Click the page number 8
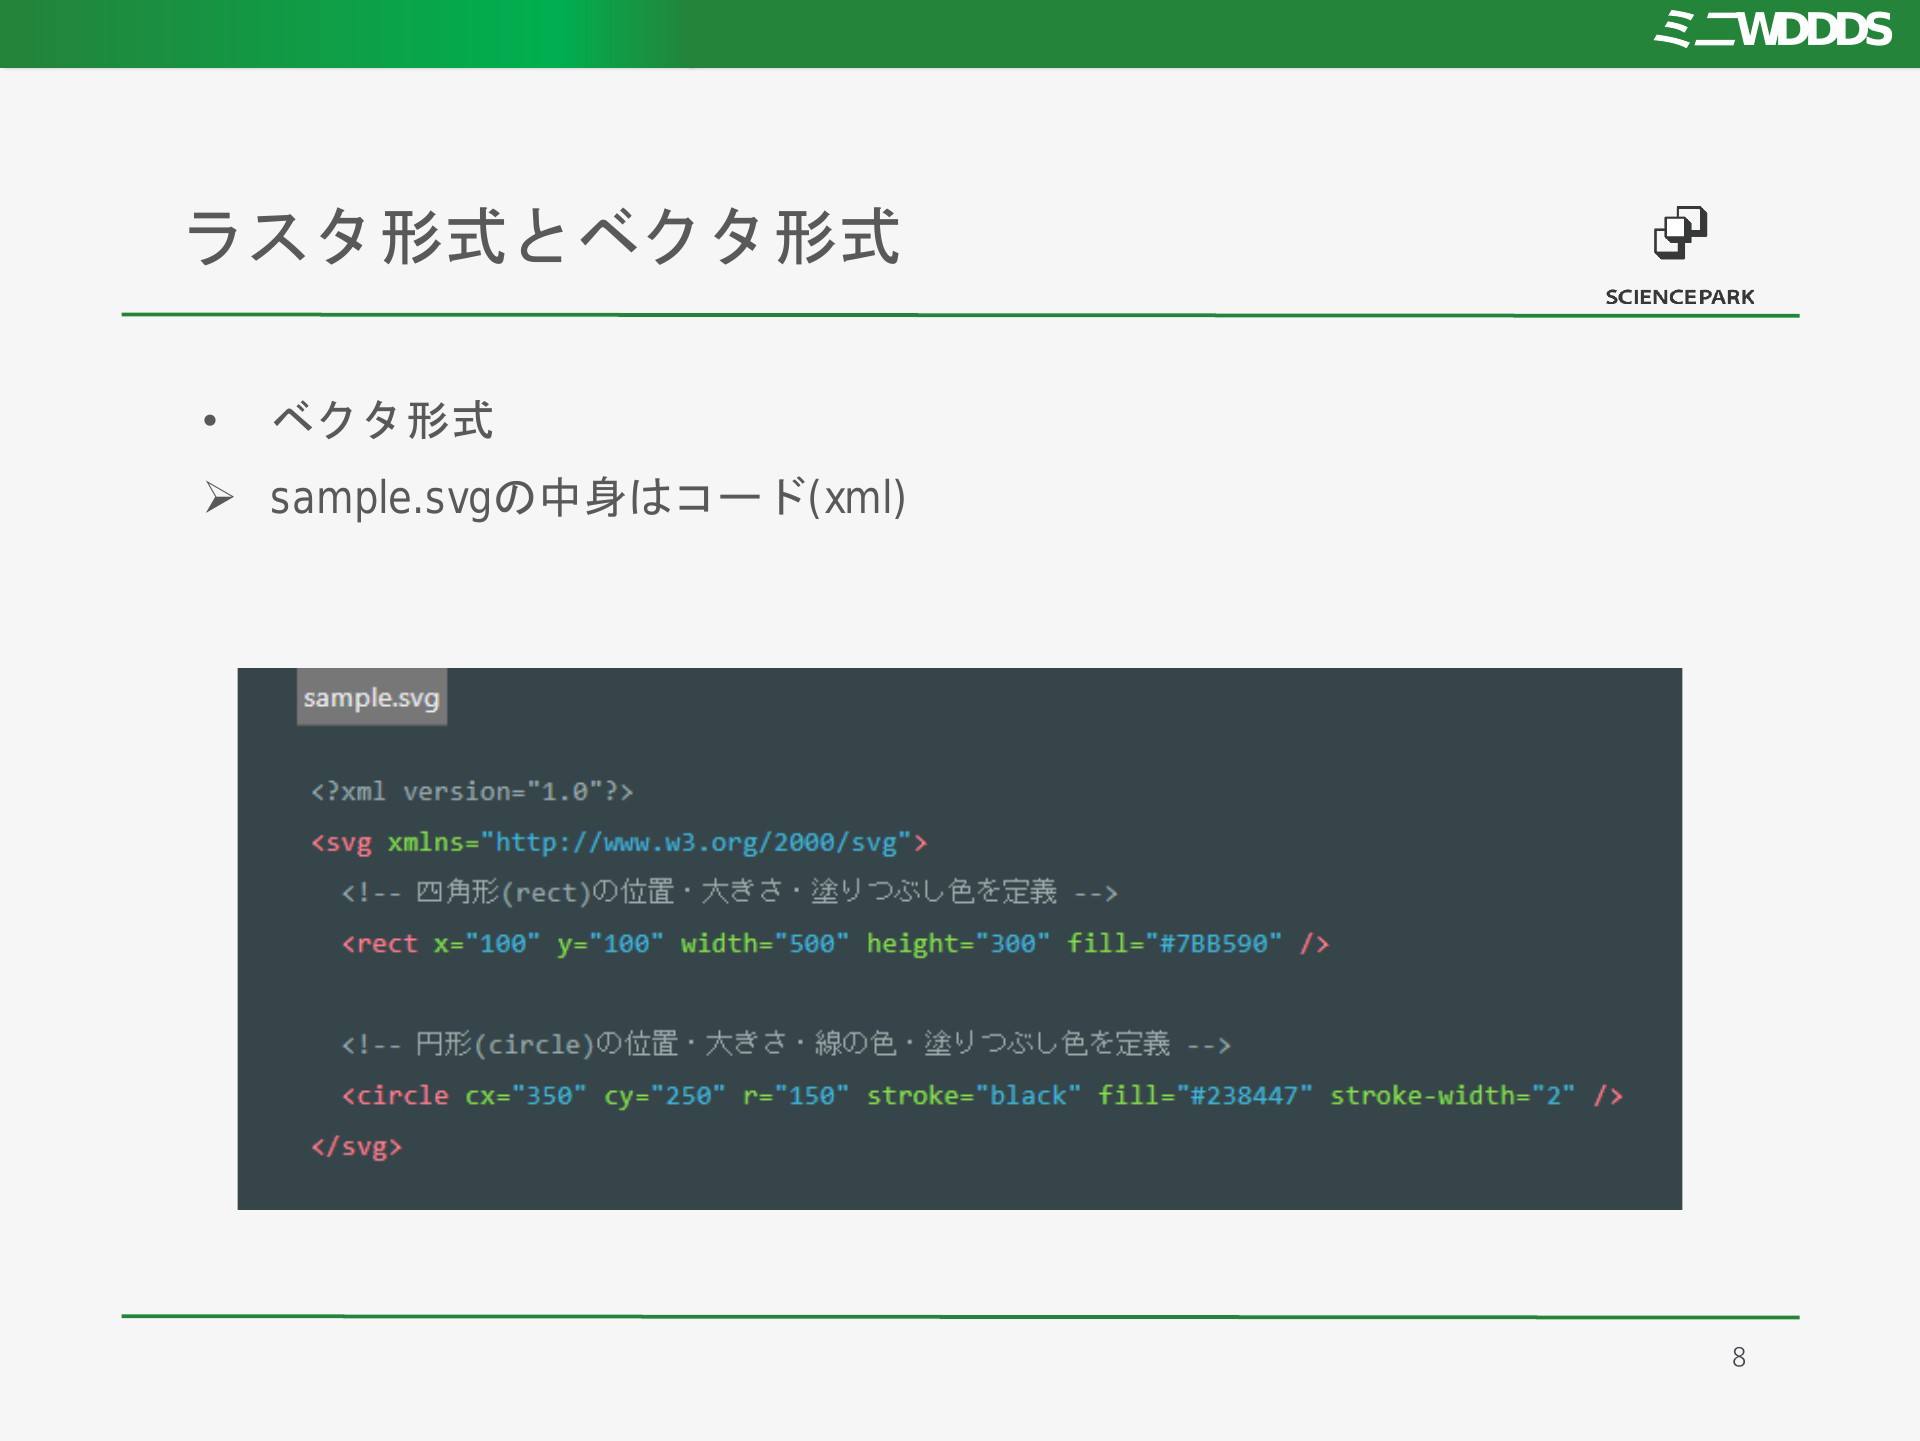Screen dimensions: 1920x1441 tap(1739, 1357)
